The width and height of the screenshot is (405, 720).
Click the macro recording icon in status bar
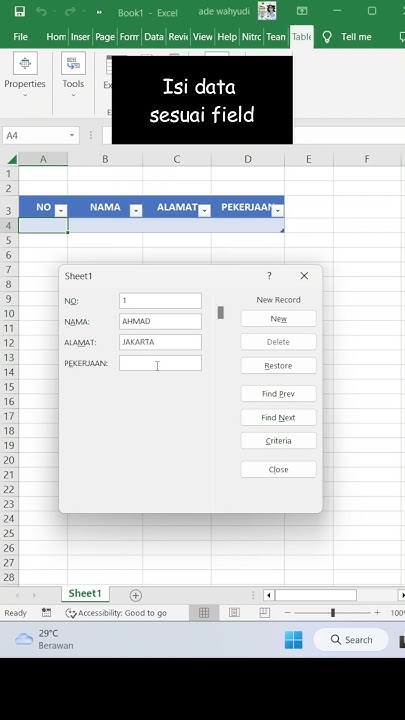click(x=46, y=613)
